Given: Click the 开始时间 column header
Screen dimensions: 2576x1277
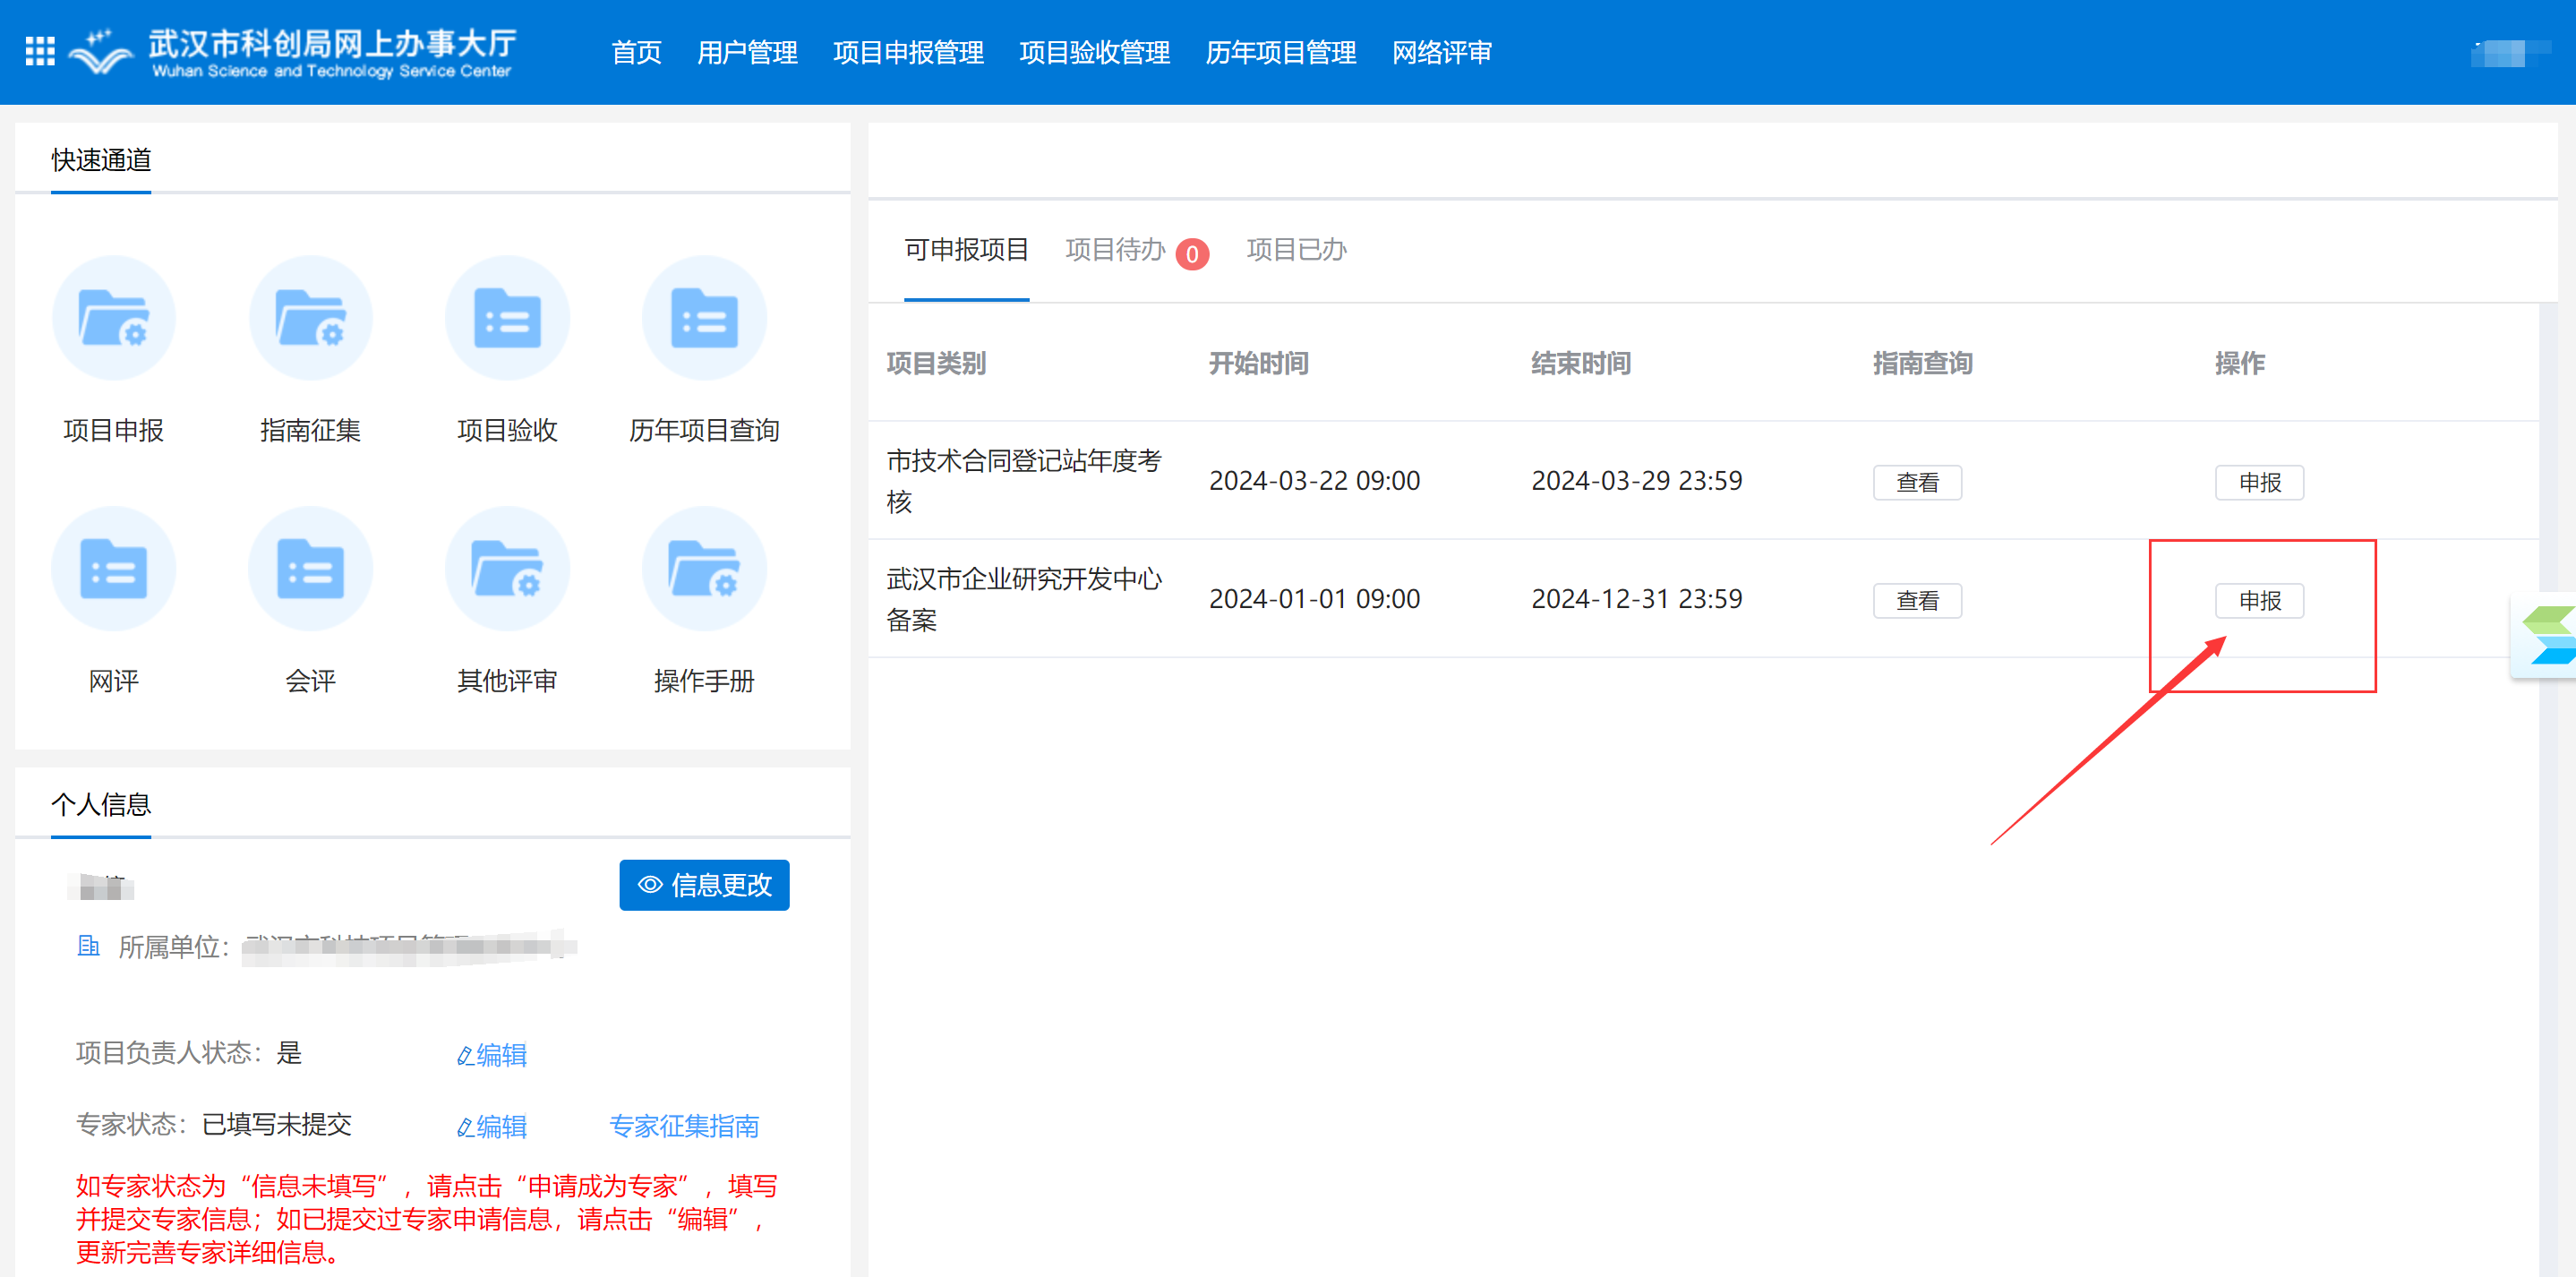Looking at the screenshot, I should (x=1259, y=364).
